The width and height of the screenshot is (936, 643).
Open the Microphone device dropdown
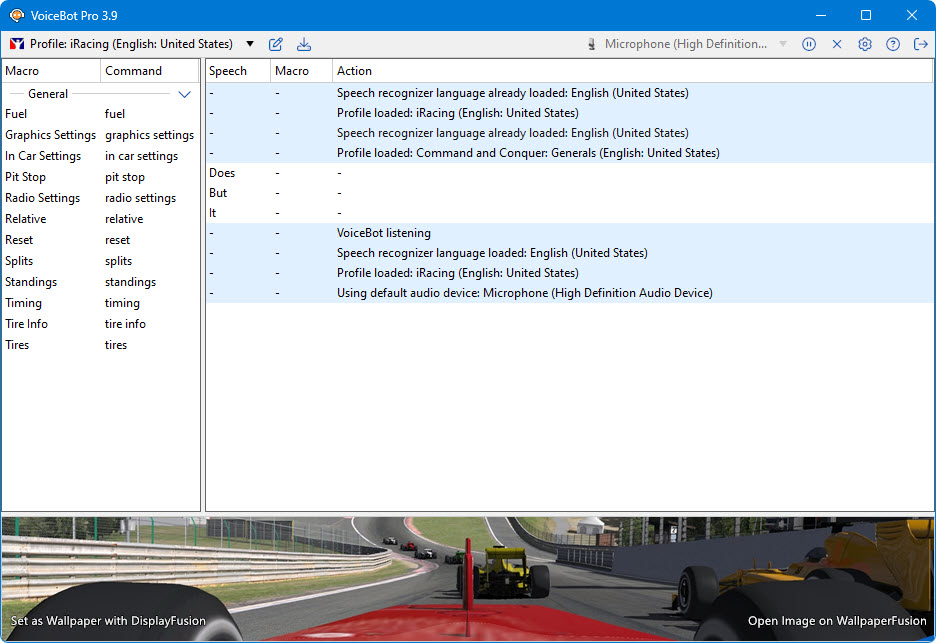783,44
